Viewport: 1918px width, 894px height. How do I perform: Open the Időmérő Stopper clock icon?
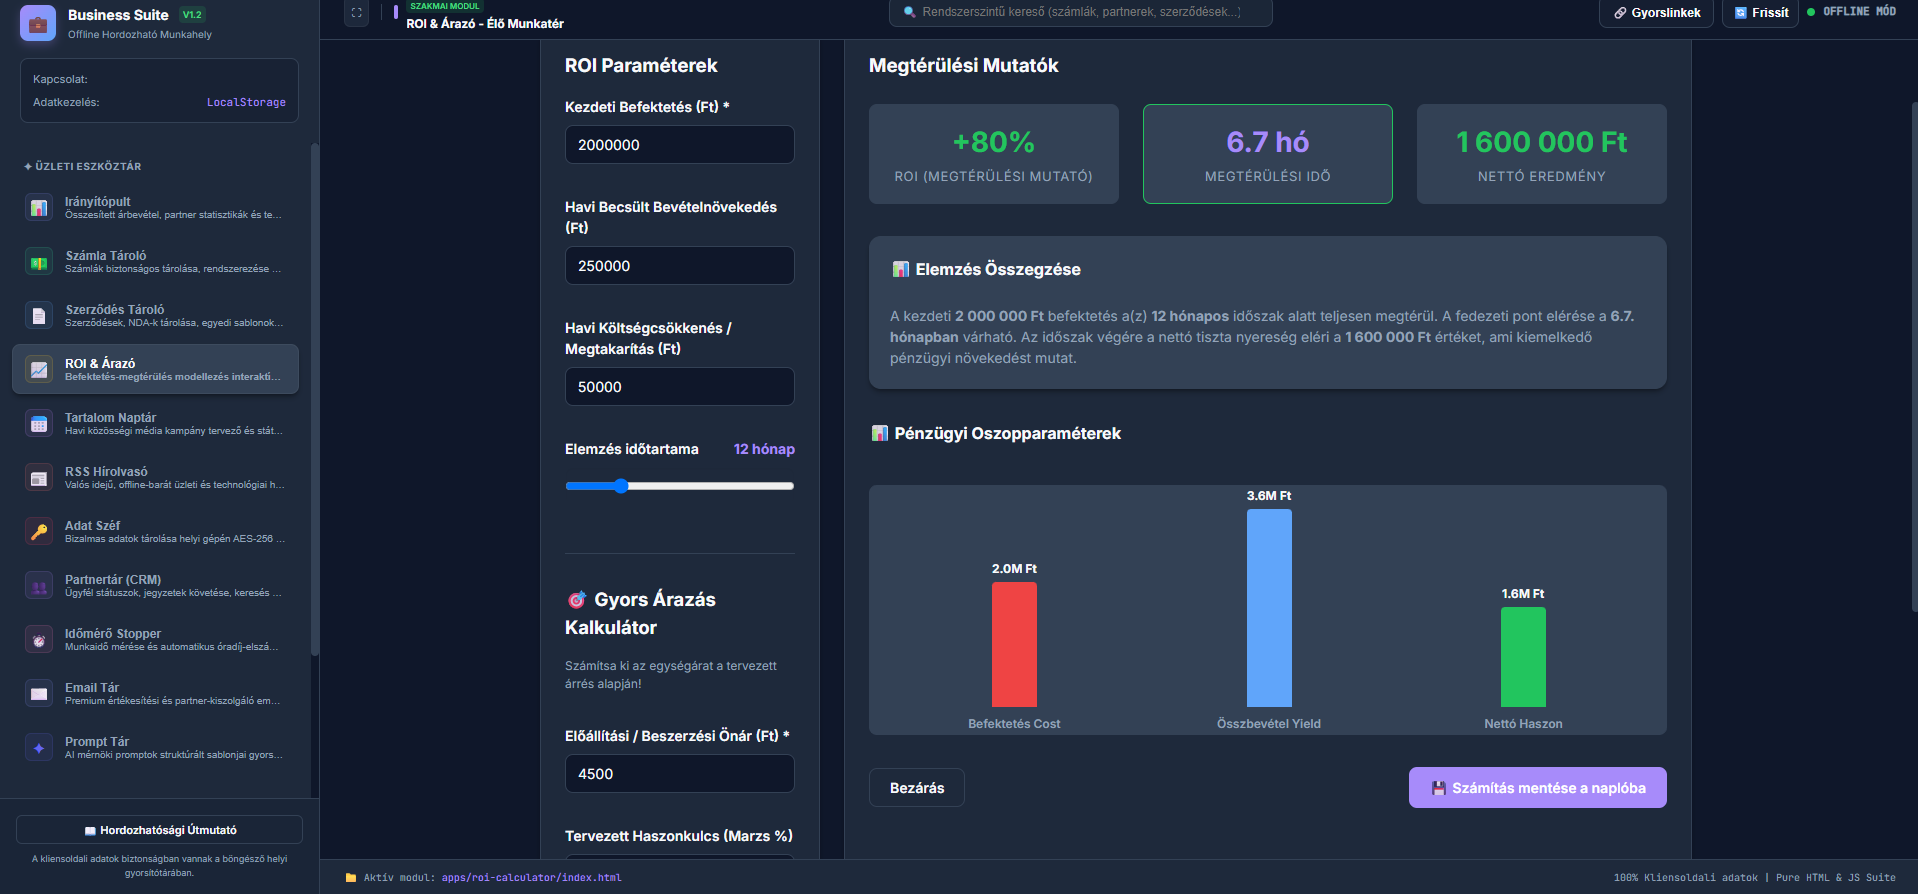coord(39,640)
